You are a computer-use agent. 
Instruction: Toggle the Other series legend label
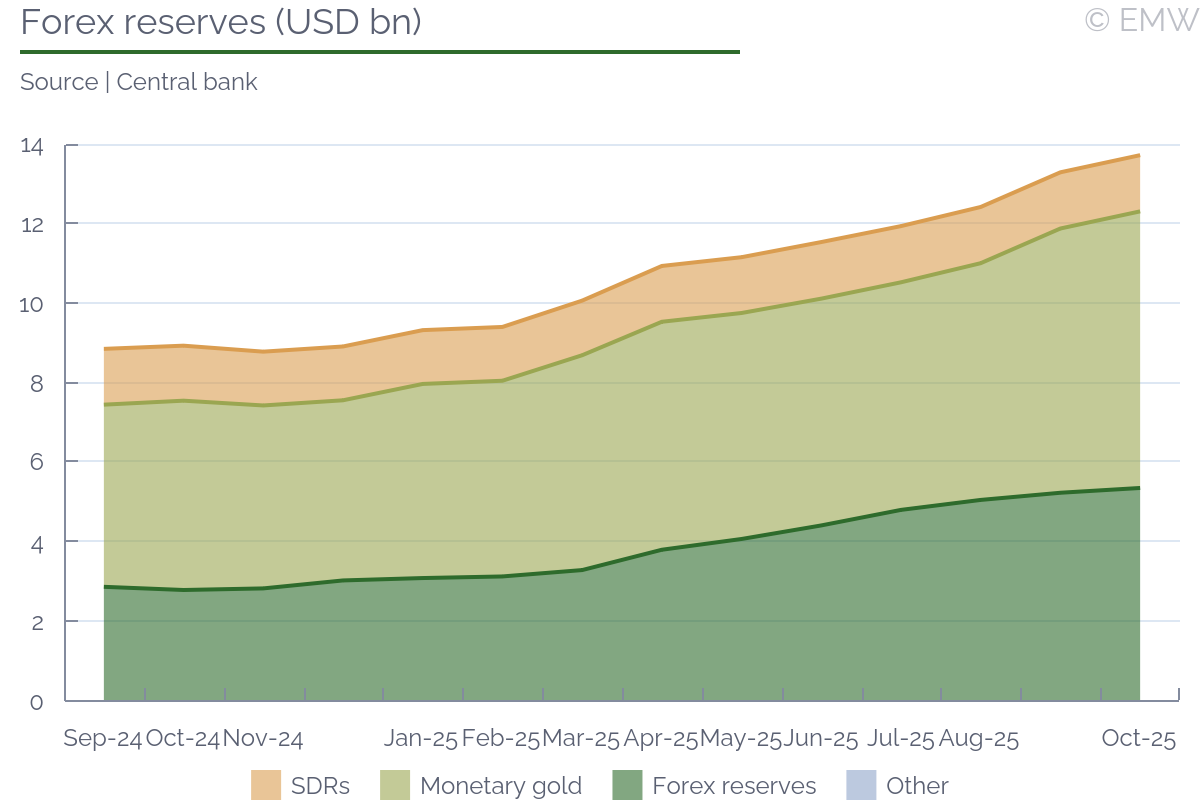[x=917, y=787]
